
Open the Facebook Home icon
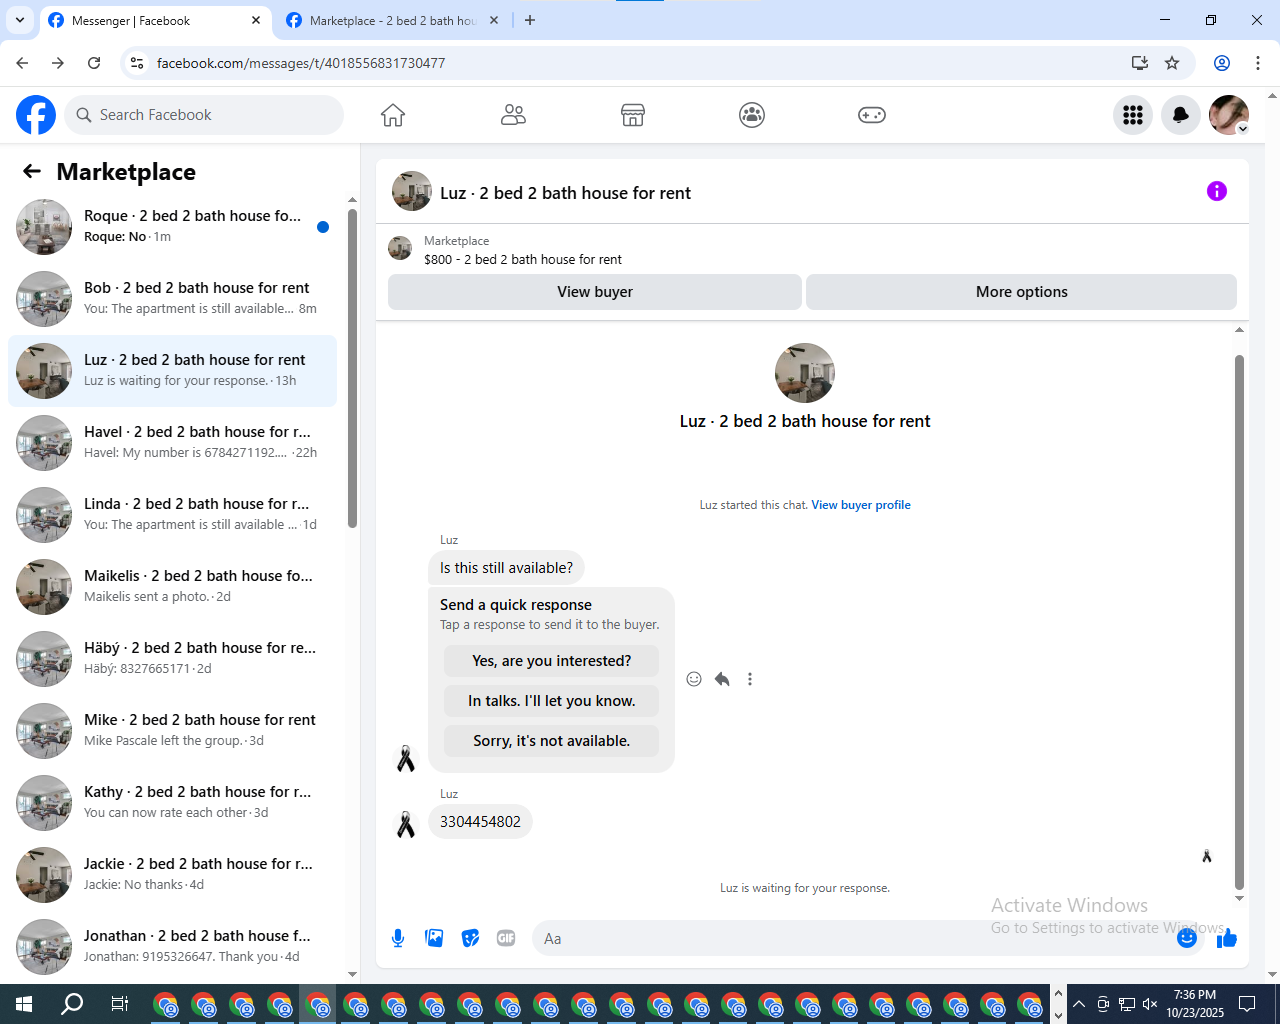pyautogui.click(x=393, y=115)
